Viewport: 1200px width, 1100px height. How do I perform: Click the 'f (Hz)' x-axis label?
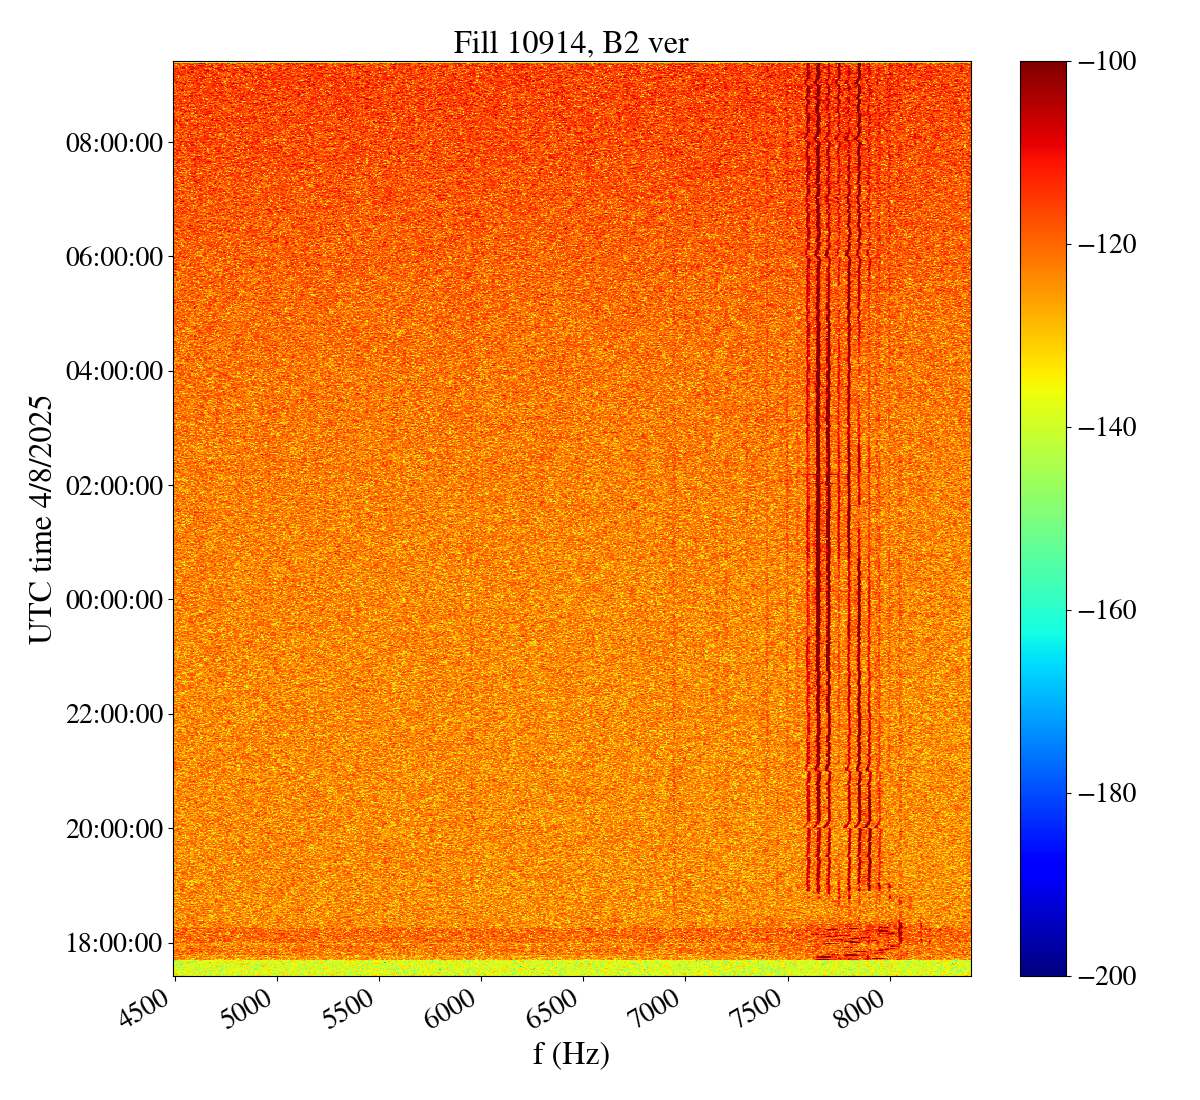571,1053
